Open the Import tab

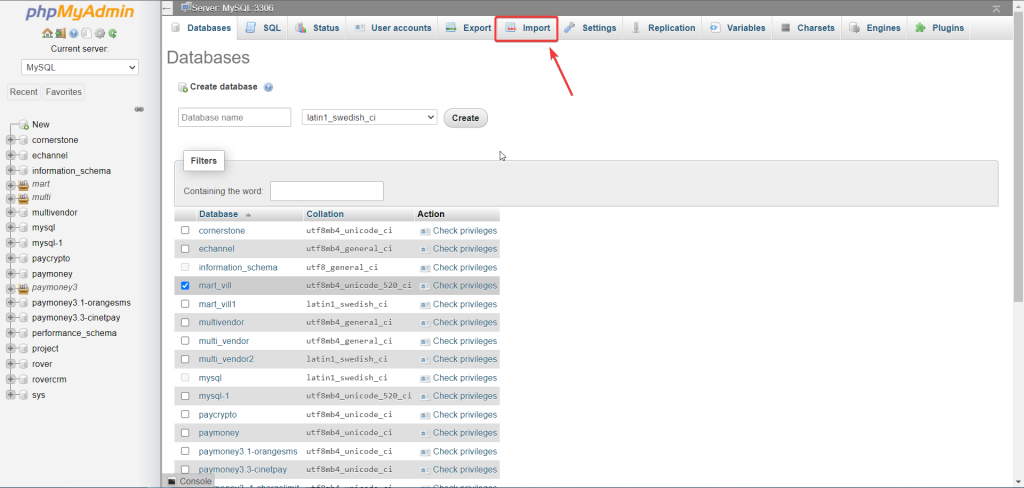527,28
